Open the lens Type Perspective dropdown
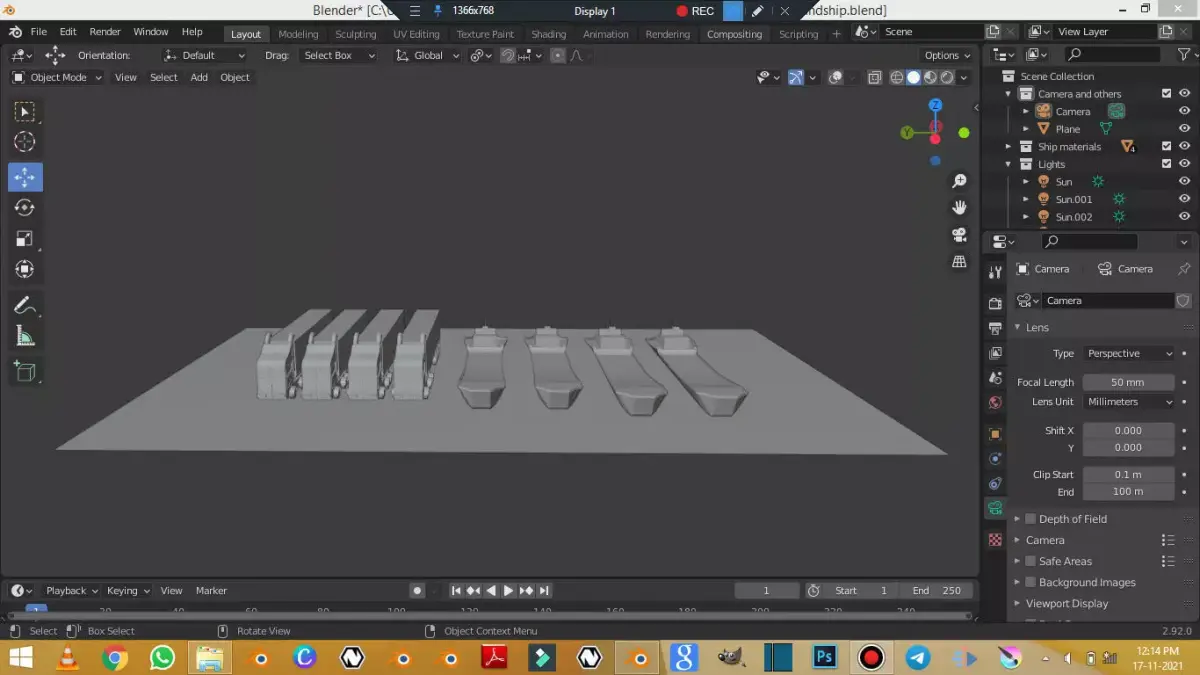The image size is (1200, 675). tap(1129, 353)
